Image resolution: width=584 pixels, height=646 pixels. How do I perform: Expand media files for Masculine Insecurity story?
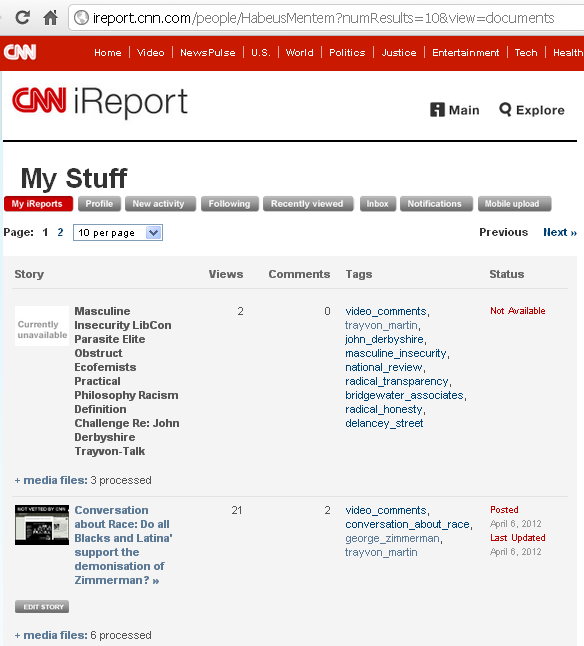51,480
